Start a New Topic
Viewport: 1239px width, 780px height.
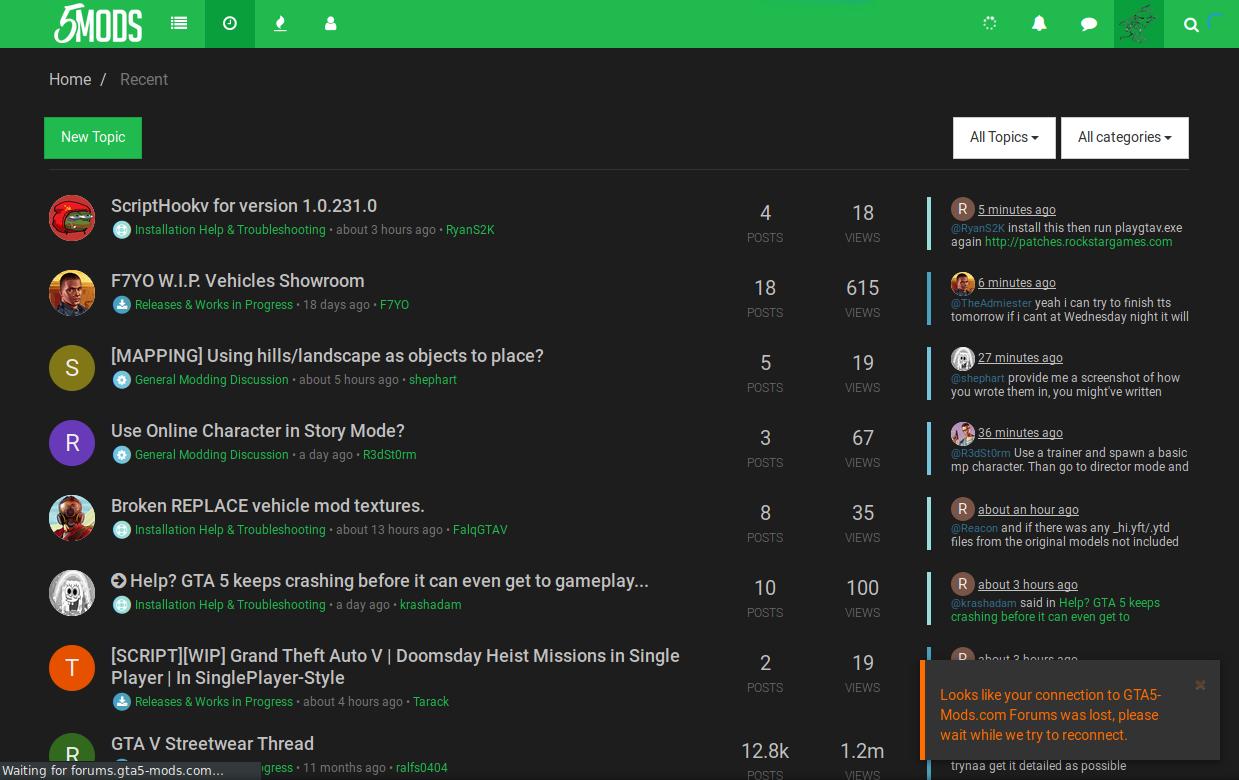coord(92,137)
